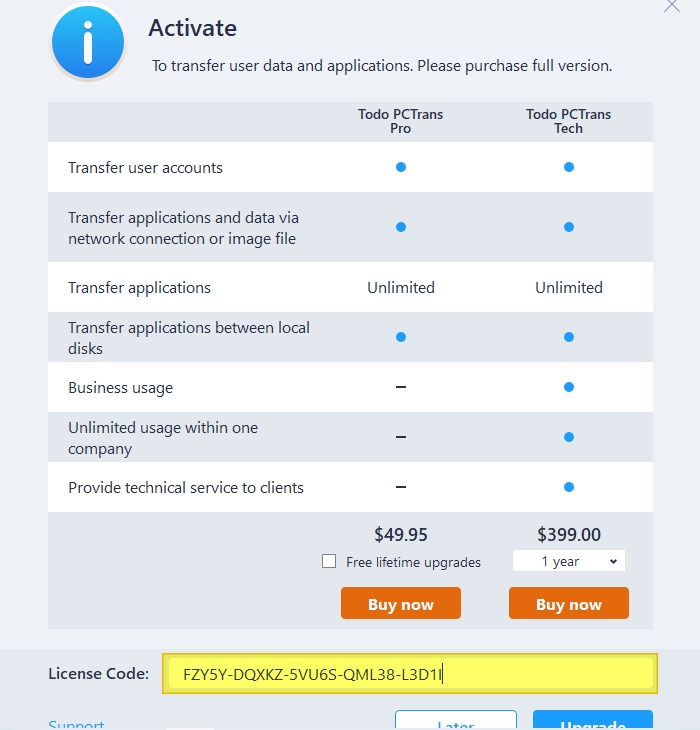The image size is (700, 730).
Task: Open the Support link
Action: [x=76, y=724]
